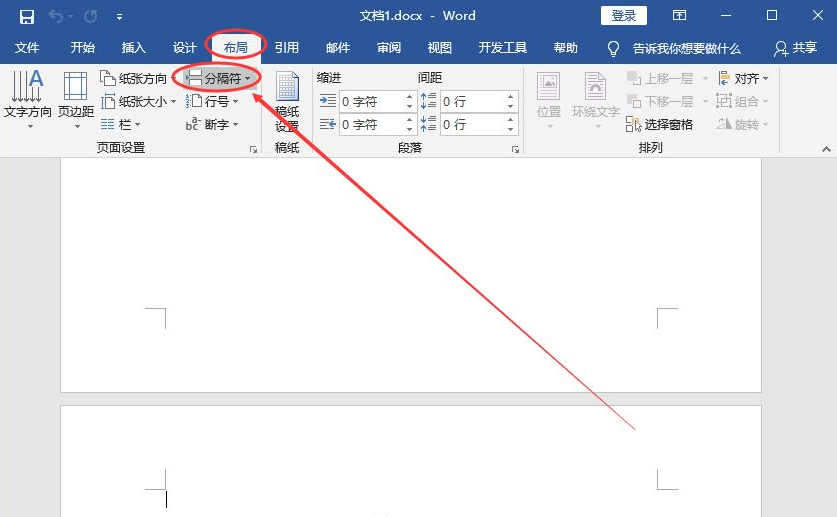This screenshot has height=517, width=837.
Task: Click the Share (共享) icon
Action: (x=795, y=48)
